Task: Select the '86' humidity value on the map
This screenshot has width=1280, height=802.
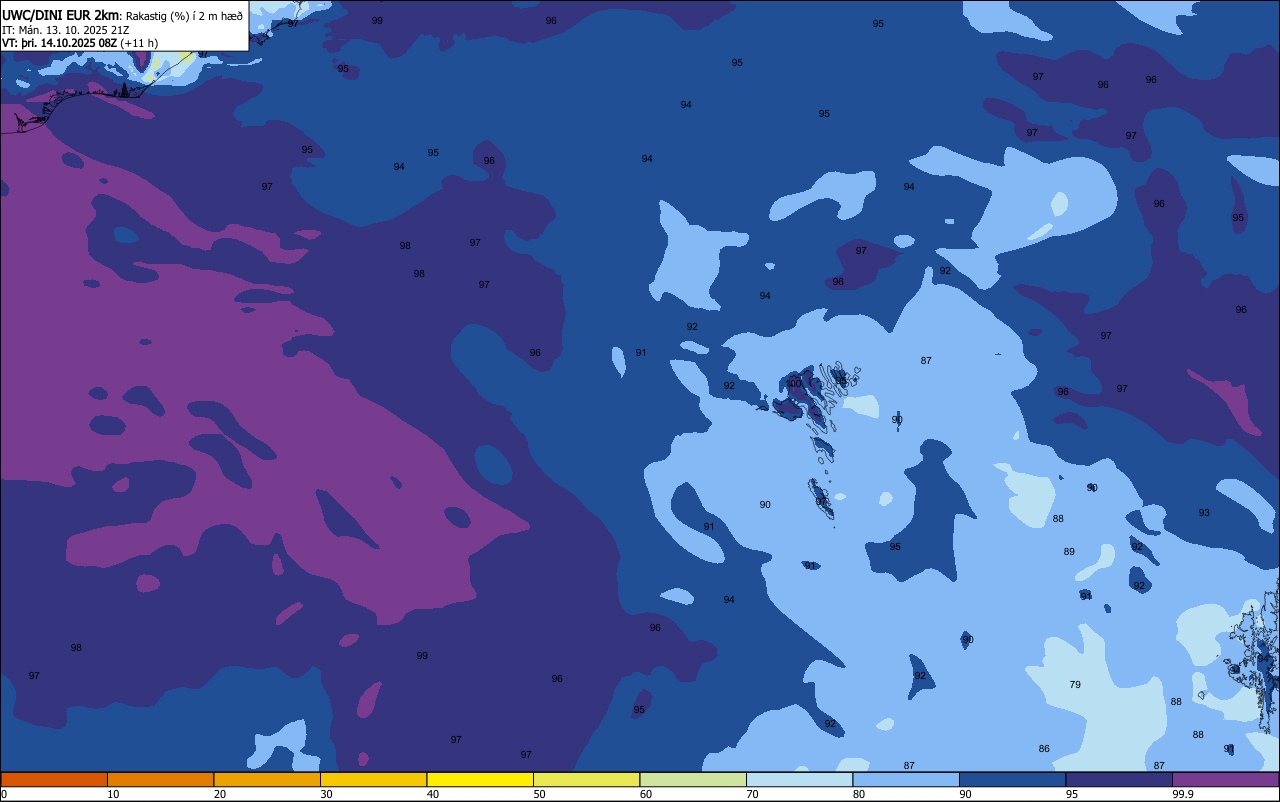Action: [x=1044, y=749]
